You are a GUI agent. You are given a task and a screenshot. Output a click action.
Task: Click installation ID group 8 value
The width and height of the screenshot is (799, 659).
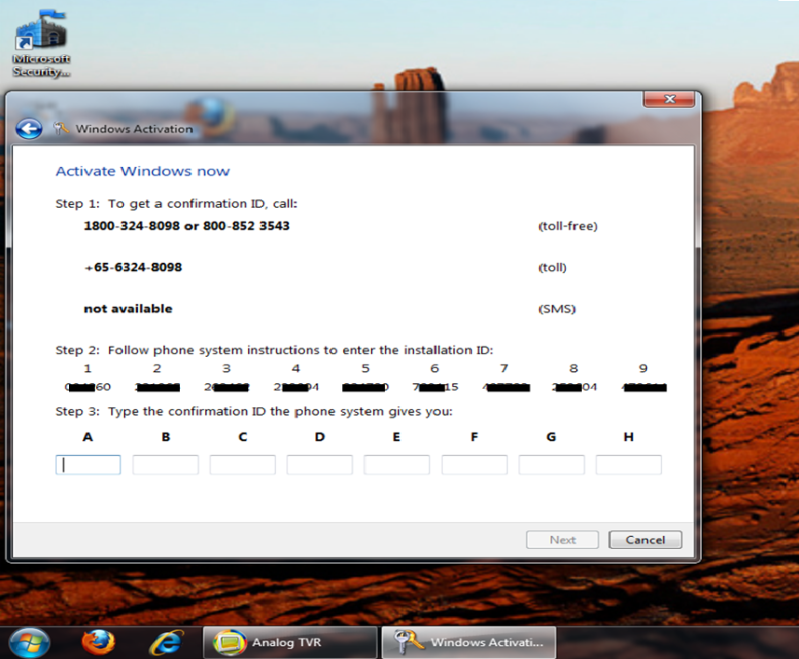[574, 387]
